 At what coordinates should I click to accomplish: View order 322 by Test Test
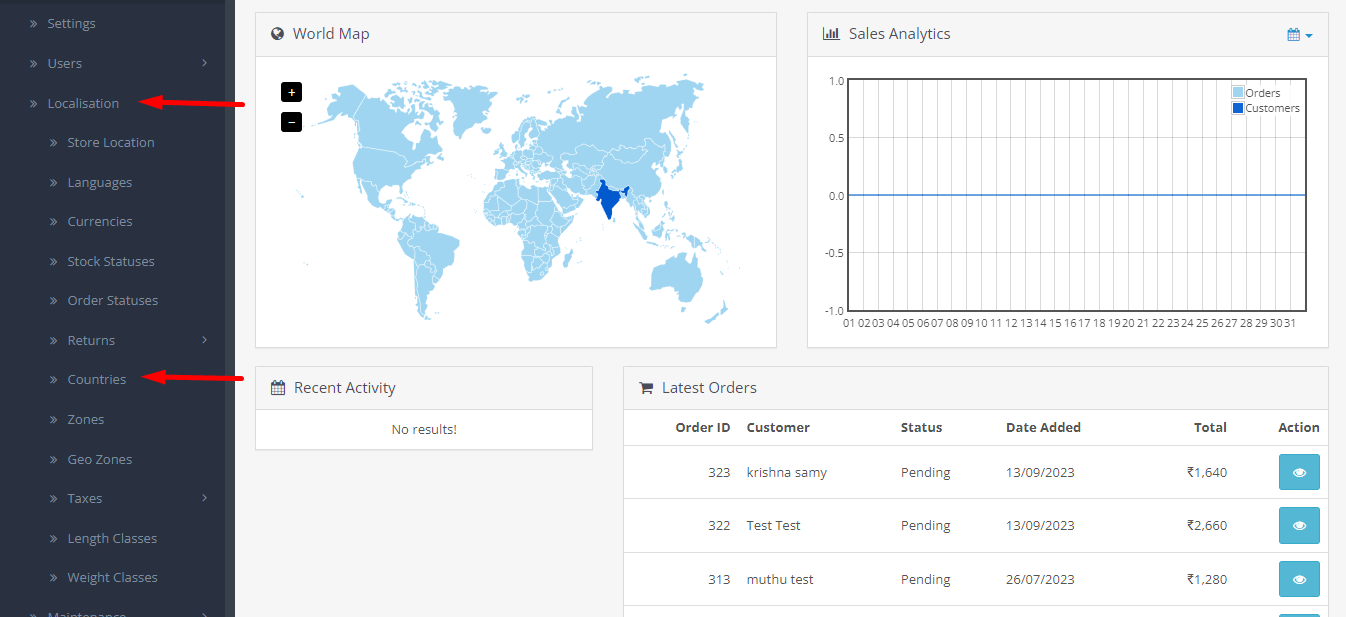[1299, 525]
